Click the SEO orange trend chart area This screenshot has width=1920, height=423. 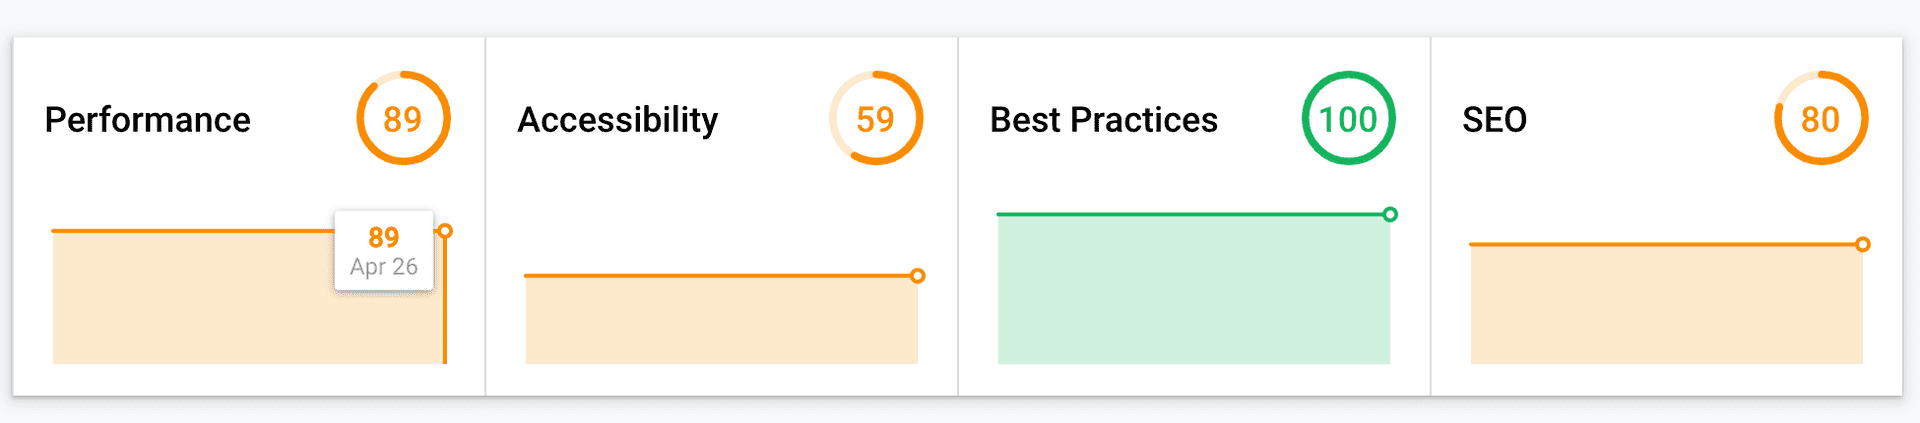1667,304
